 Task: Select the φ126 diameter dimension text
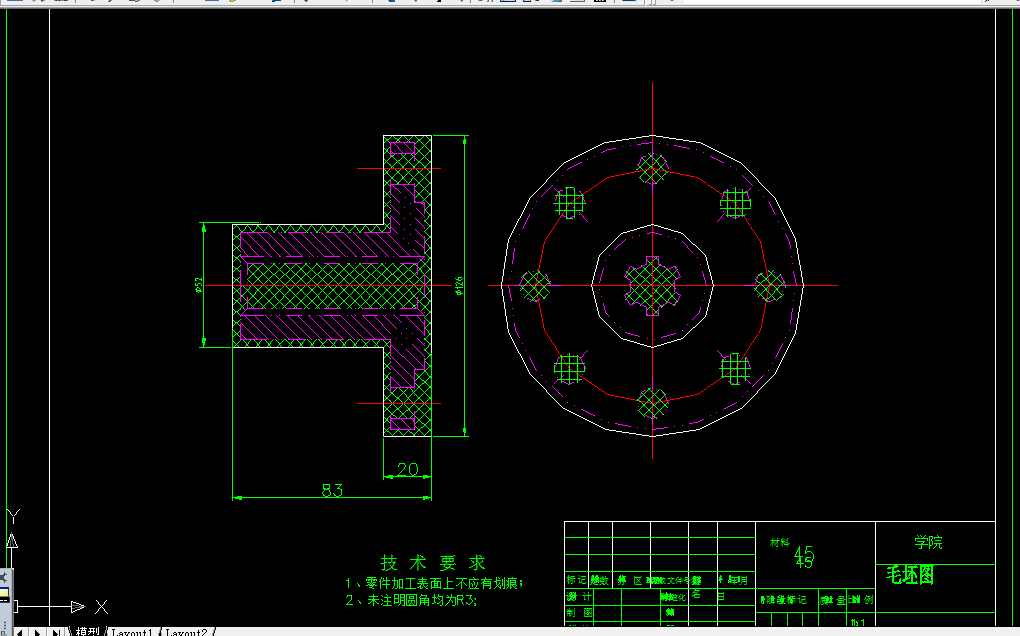(x=459, y=285)
